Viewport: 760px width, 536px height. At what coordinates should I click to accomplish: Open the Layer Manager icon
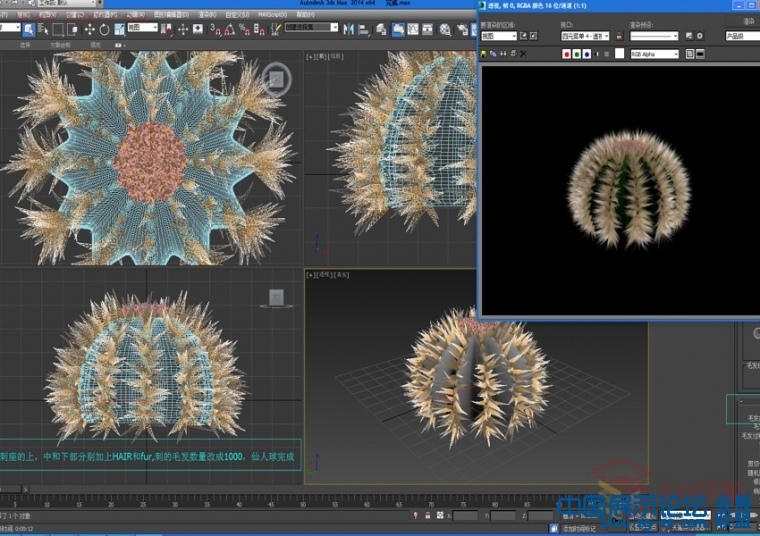[381, 30]
